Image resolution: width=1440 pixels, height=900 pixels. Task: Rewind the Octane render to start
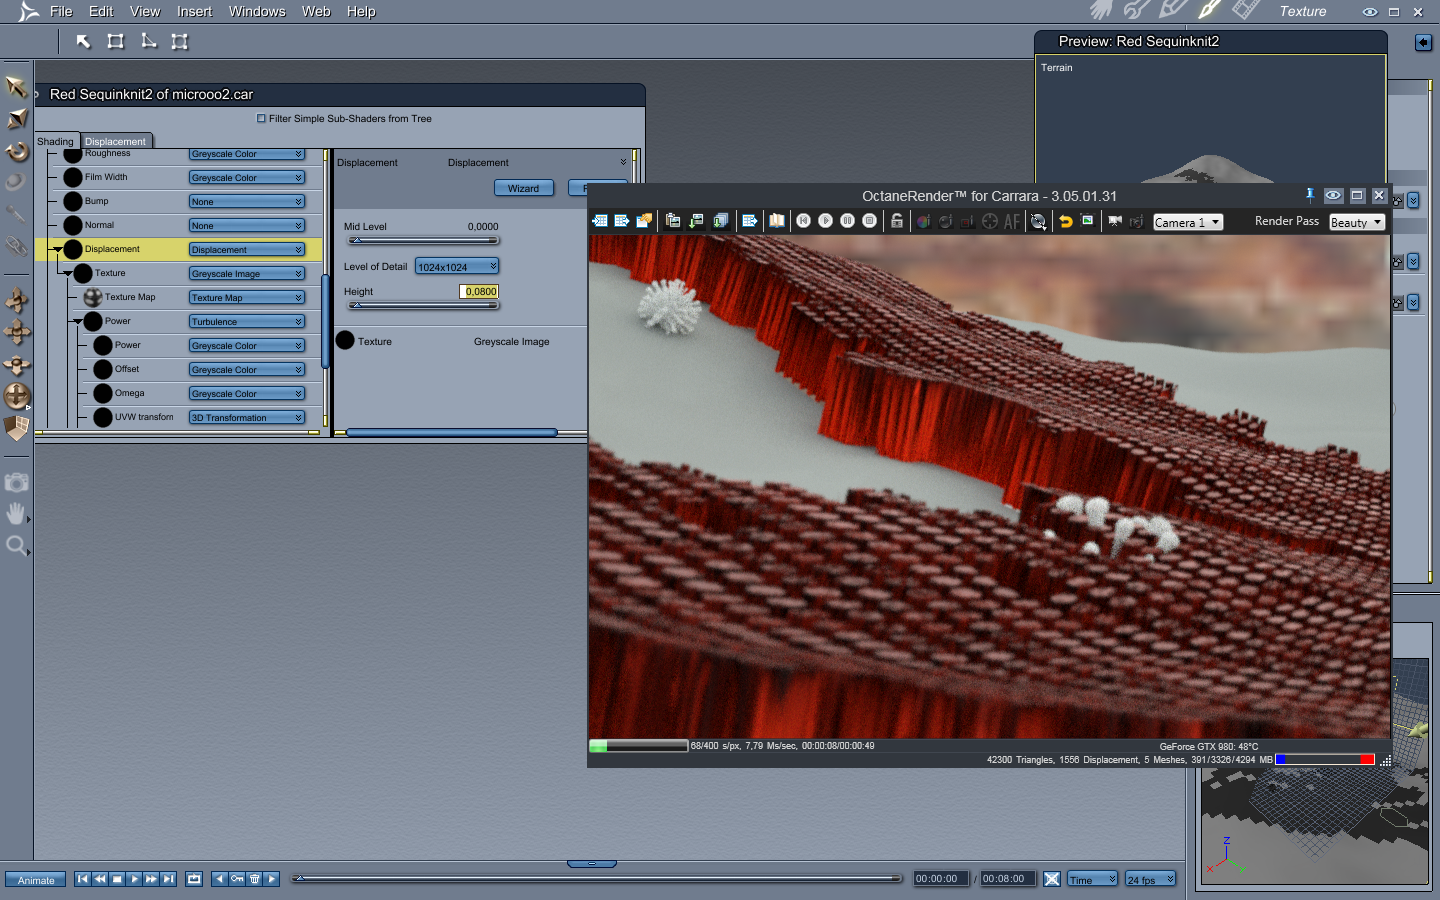click(x=803, y=221)
